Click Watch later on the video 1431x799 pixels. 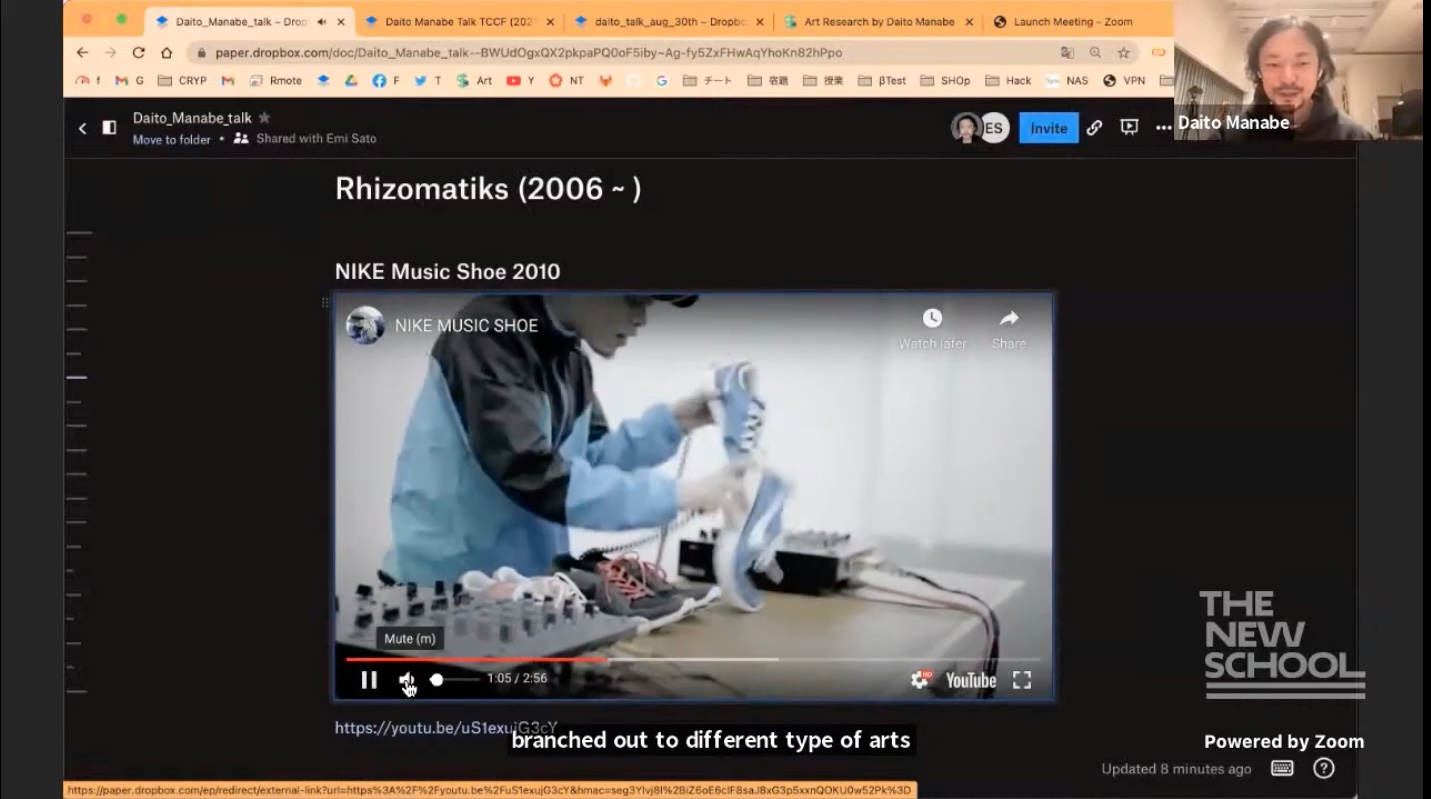(x=932, y=329)
